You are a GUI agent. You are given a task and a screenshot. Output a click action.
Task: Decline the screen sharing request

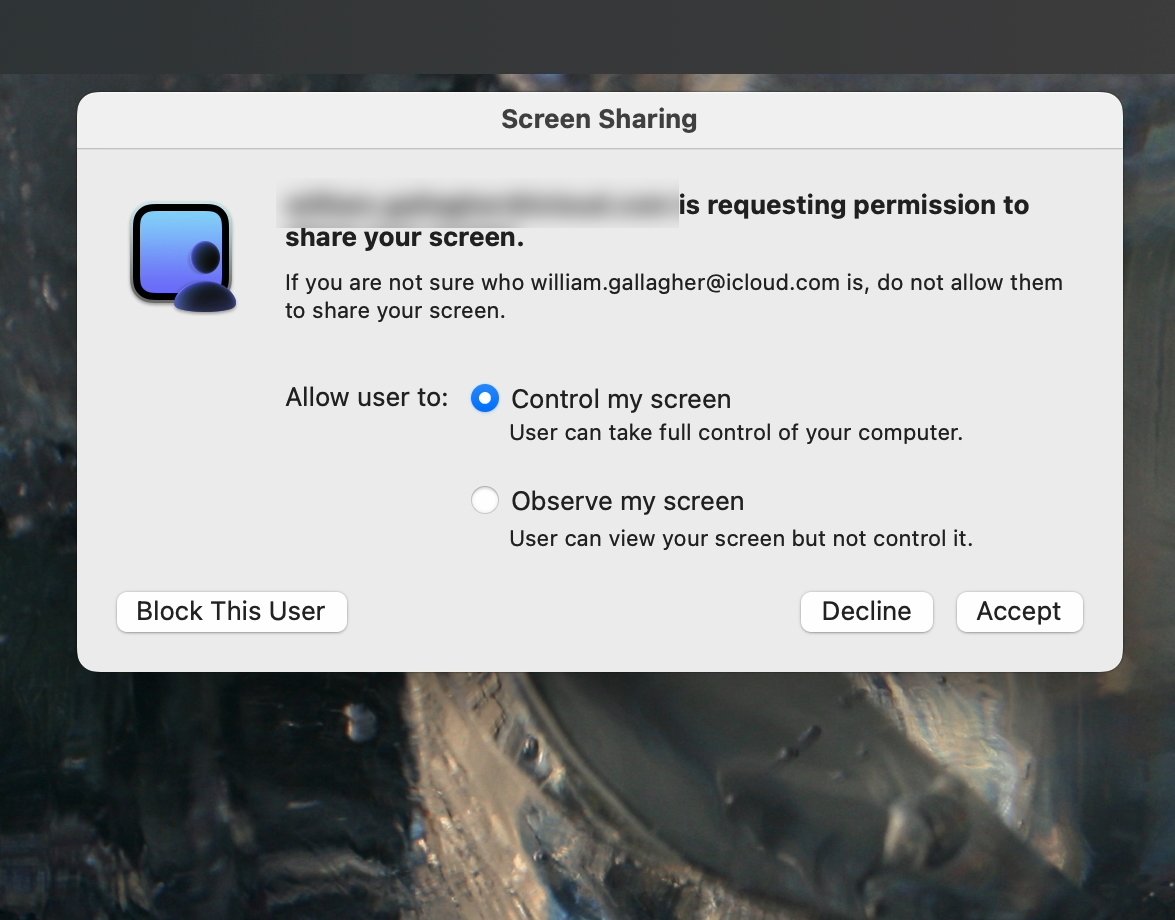pos(866,611)
